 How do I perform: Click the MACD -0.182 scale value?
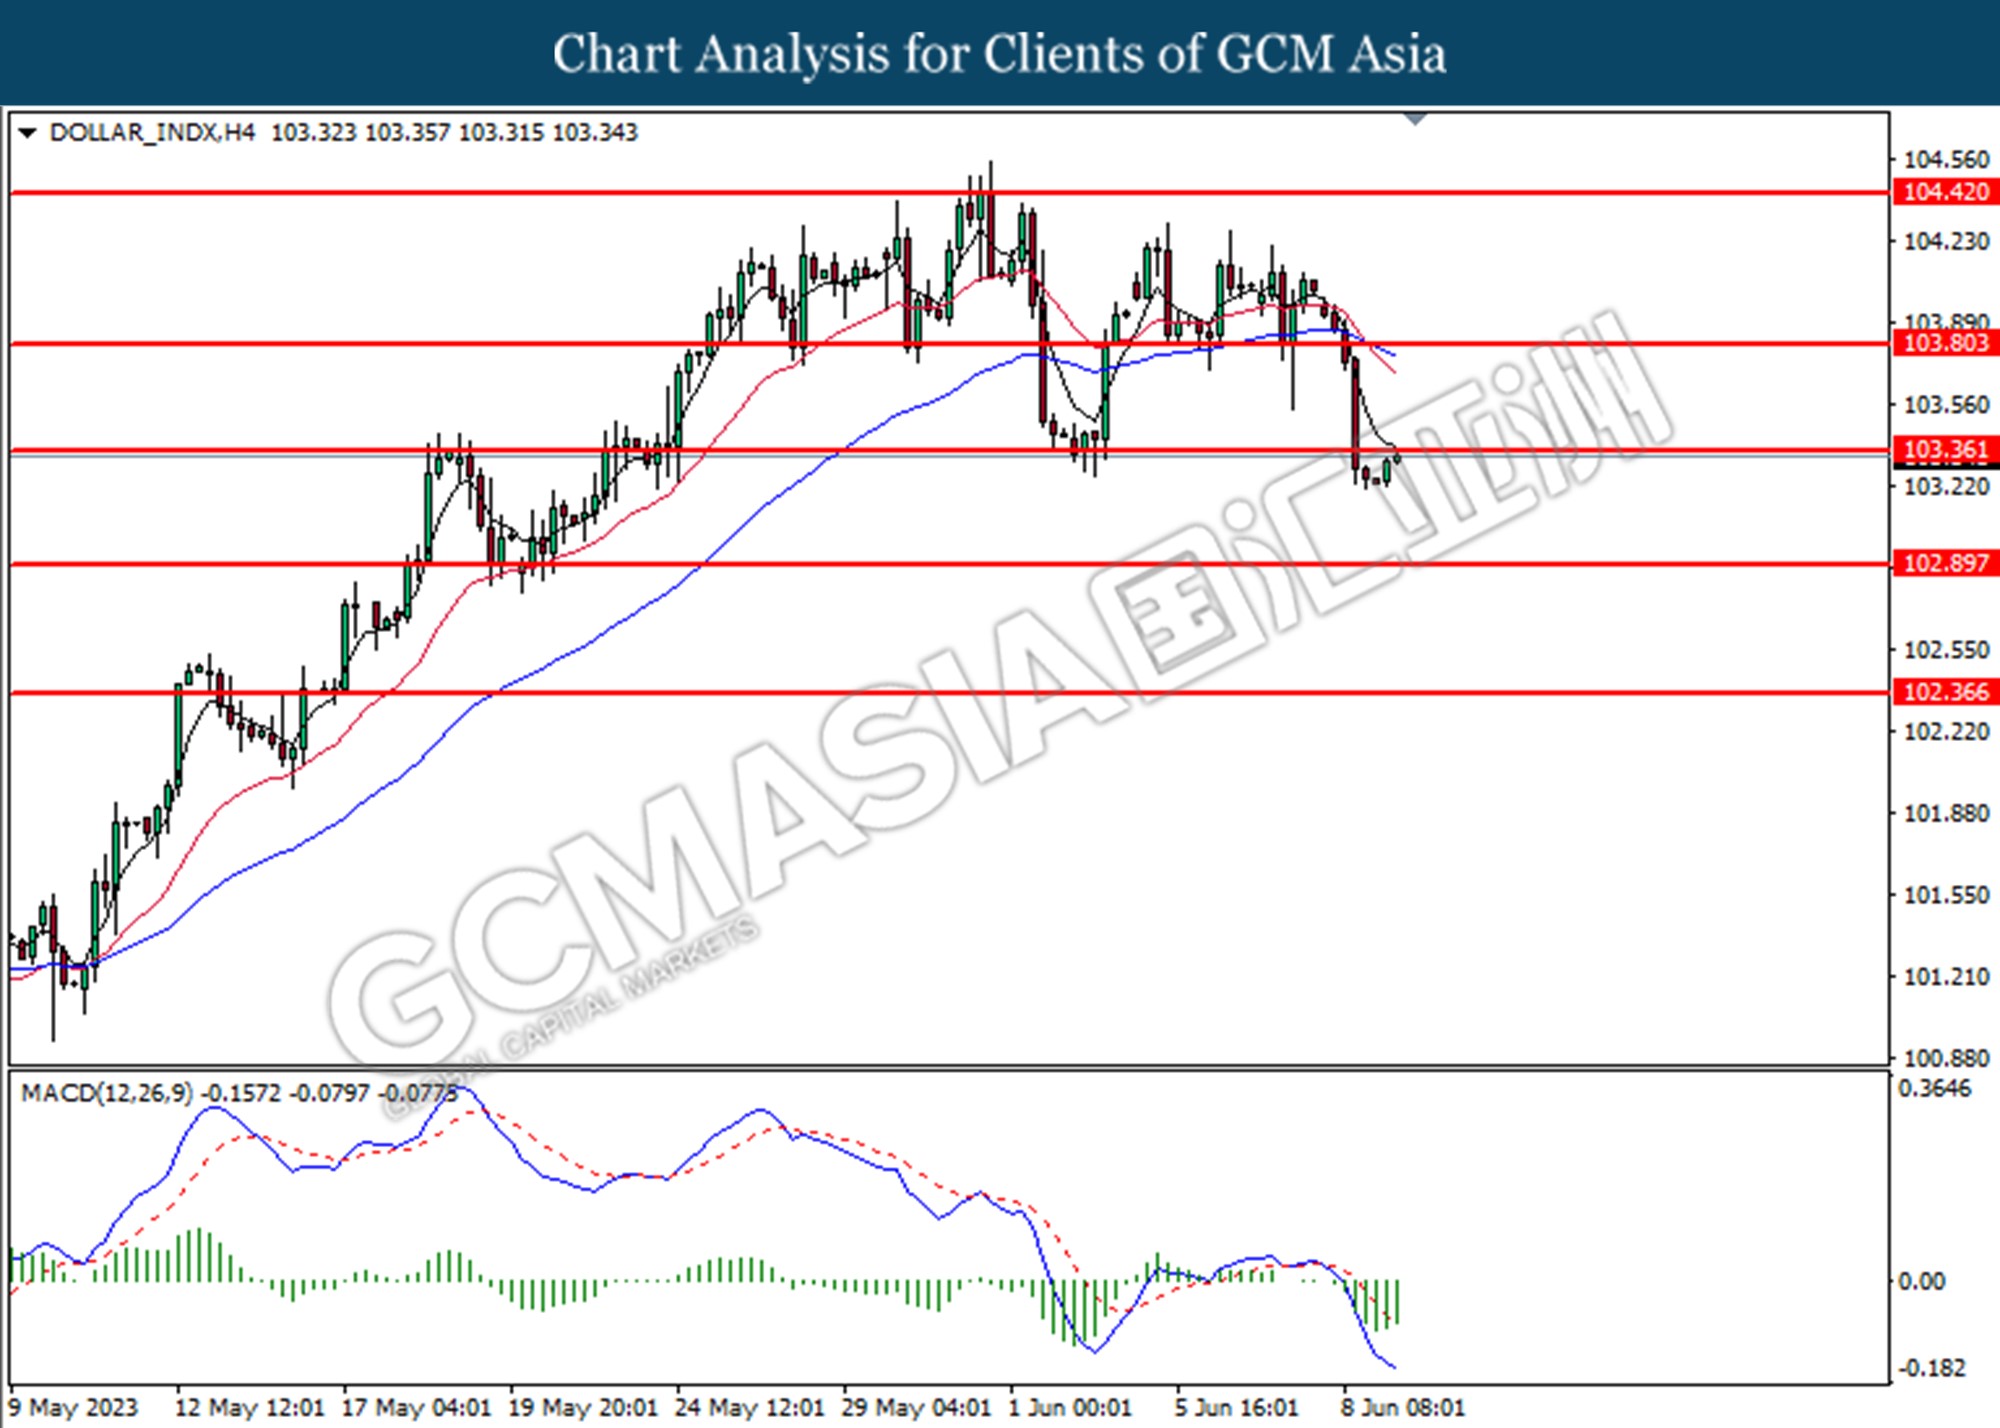pyautogui.click(x=1932, y=1367)
